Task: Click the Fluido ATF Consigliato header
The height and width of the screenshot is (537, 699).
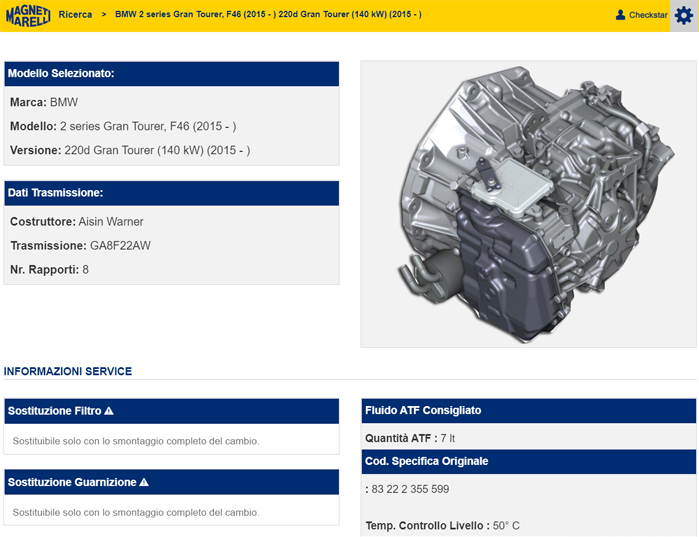Action: [x=528, y=410]
